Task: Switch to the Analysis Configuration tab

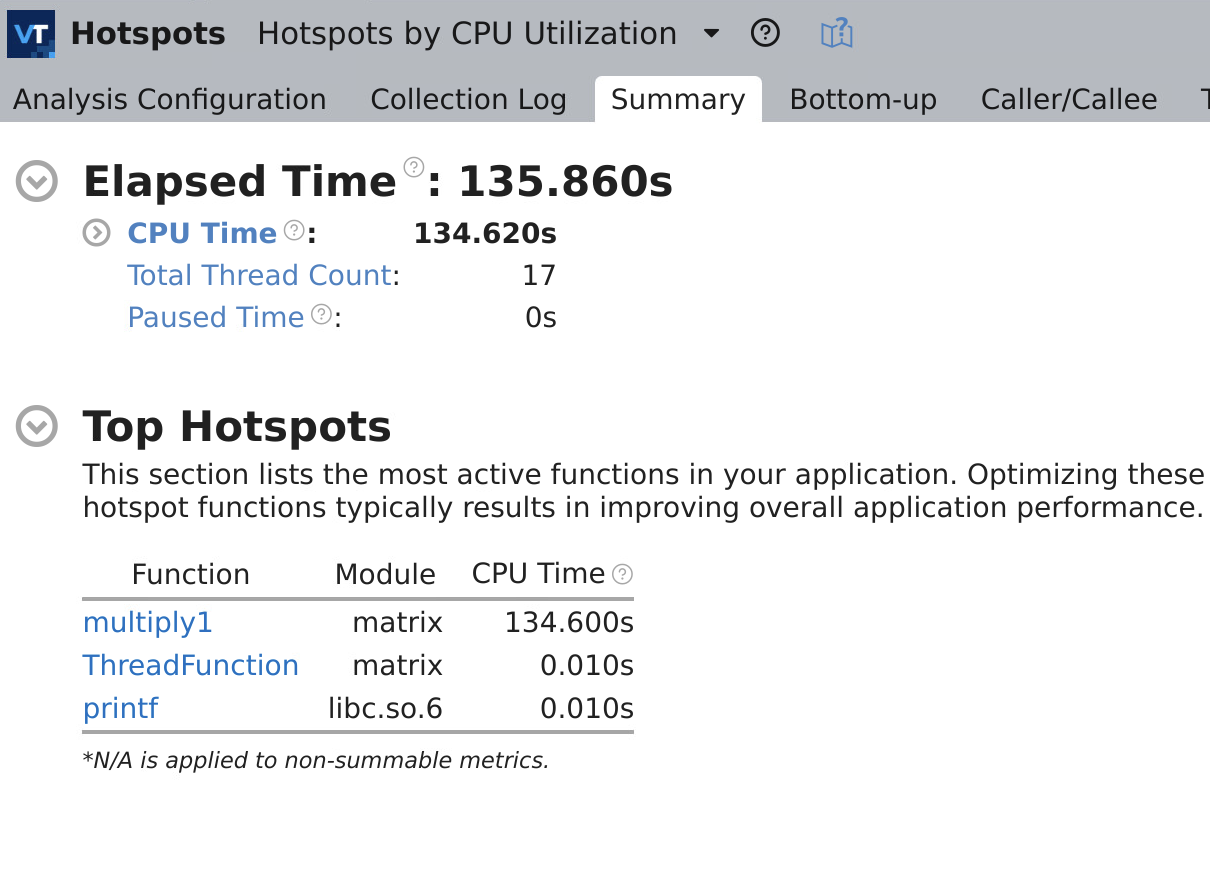Action: [169, 100]
